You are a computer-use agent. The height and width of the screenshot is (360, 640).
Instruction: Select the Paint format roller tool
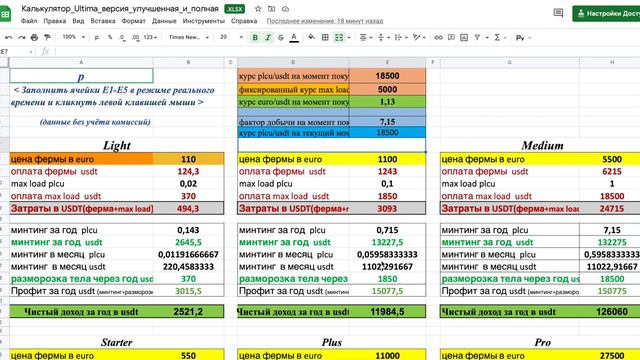[47, 38]
